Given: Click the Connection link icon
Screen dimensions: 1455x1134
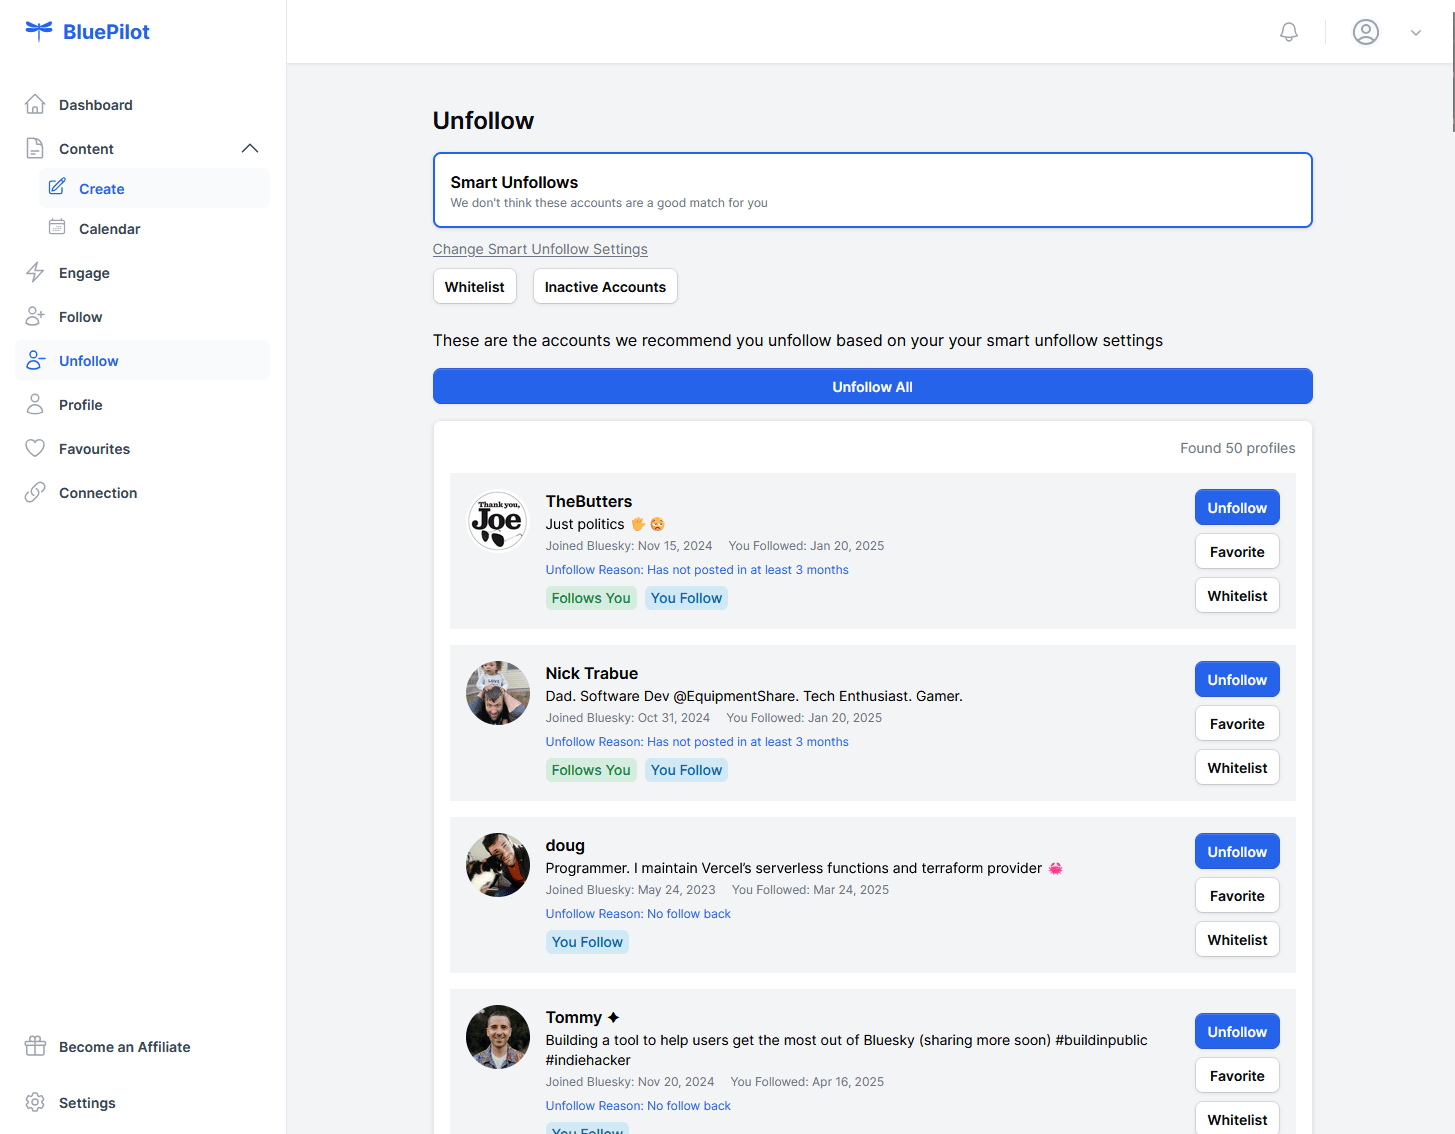Looking at the screenshot, I should pyautogui.click(x=35, y=493).
